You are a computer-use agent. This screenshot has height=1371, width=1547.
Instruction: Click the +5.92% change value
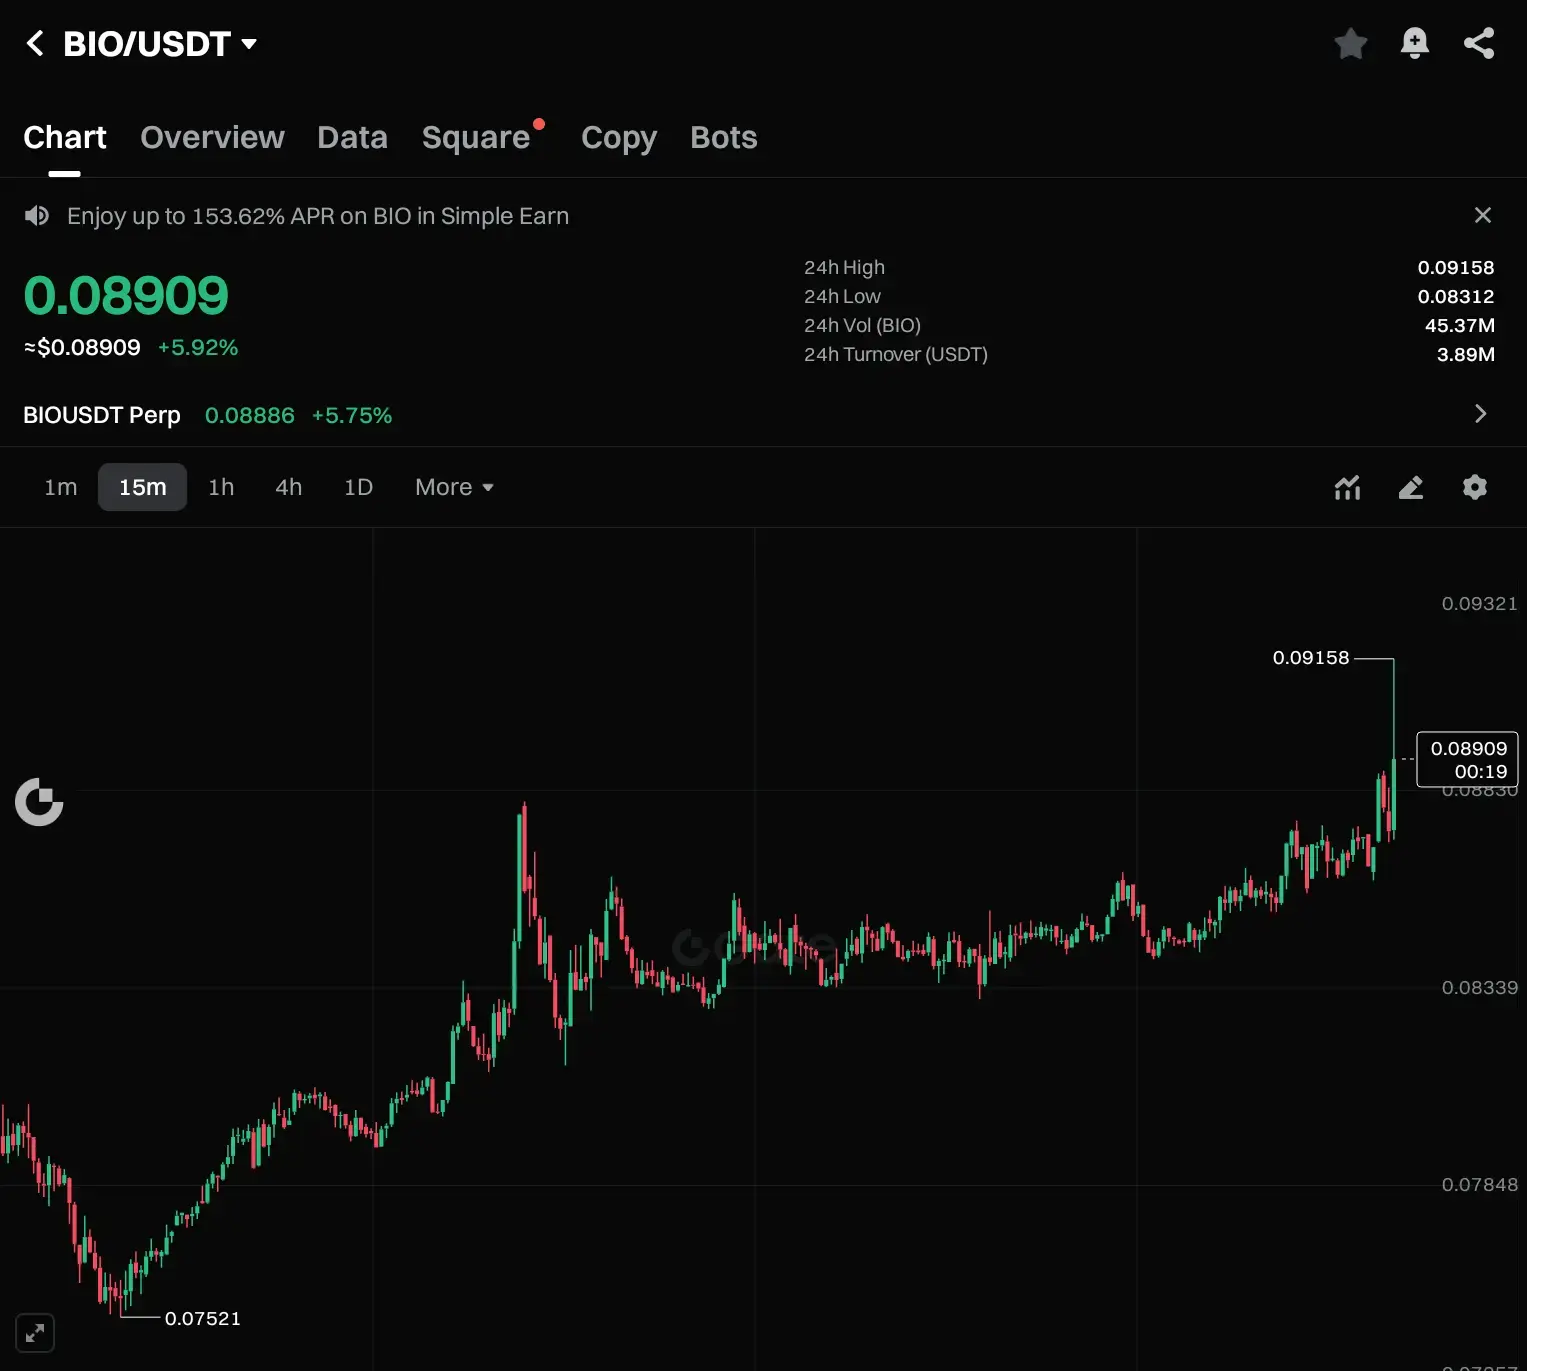(x=198, y=348)
